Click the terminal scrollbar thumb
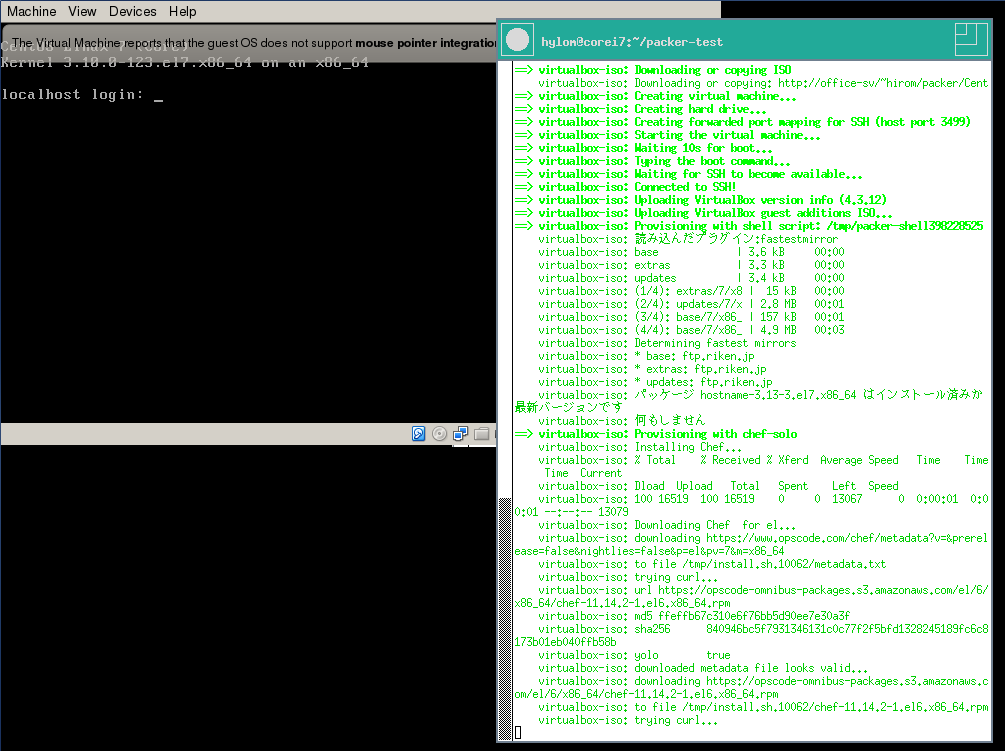The height and width of the screenshot is (751, 1005). pyautogui.click(x=505, y=618)
